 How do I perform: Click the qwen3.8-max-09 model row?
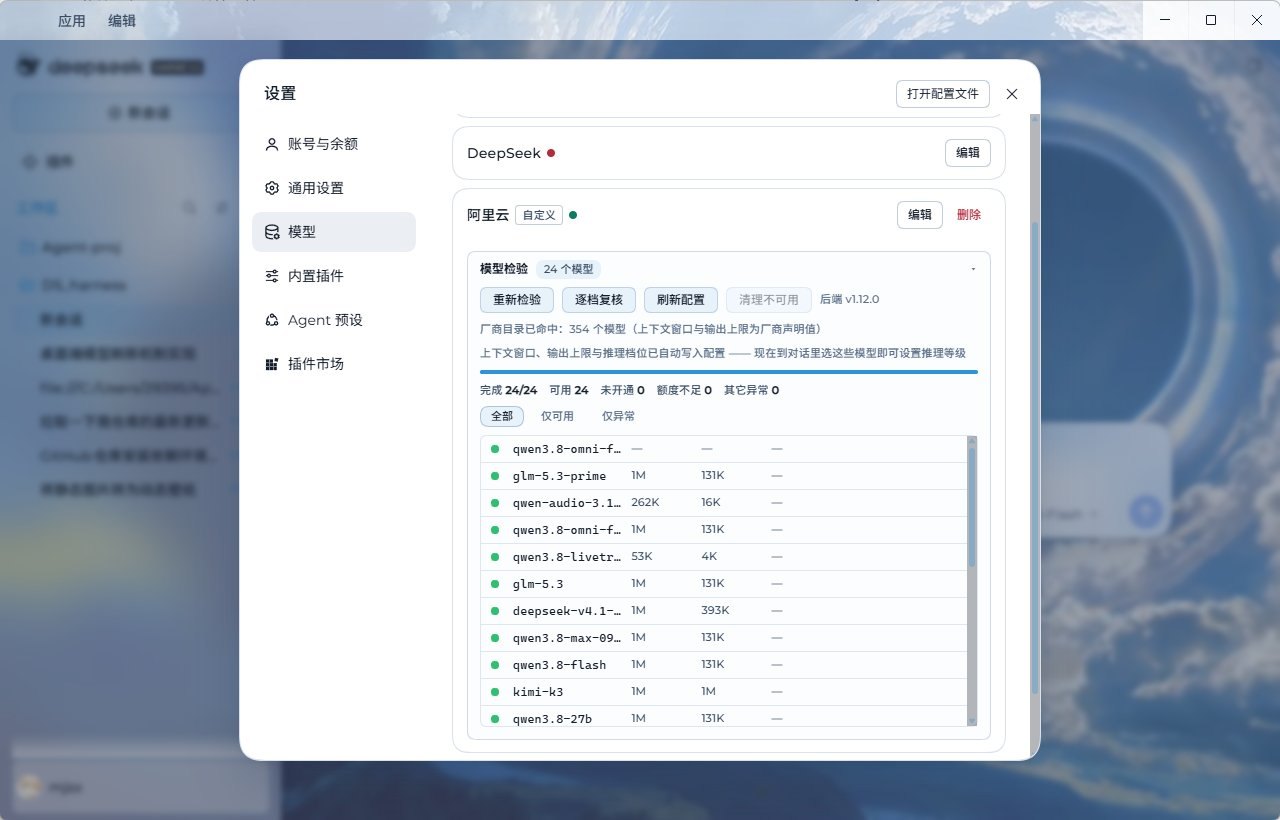pos(723,638)
